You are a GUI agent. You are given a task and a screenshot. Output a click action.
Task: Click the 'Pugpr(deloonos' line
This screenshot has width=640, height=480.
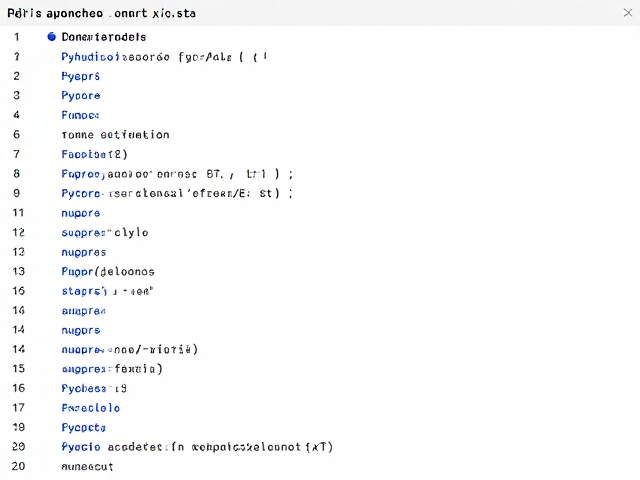[x=108, y=271]
